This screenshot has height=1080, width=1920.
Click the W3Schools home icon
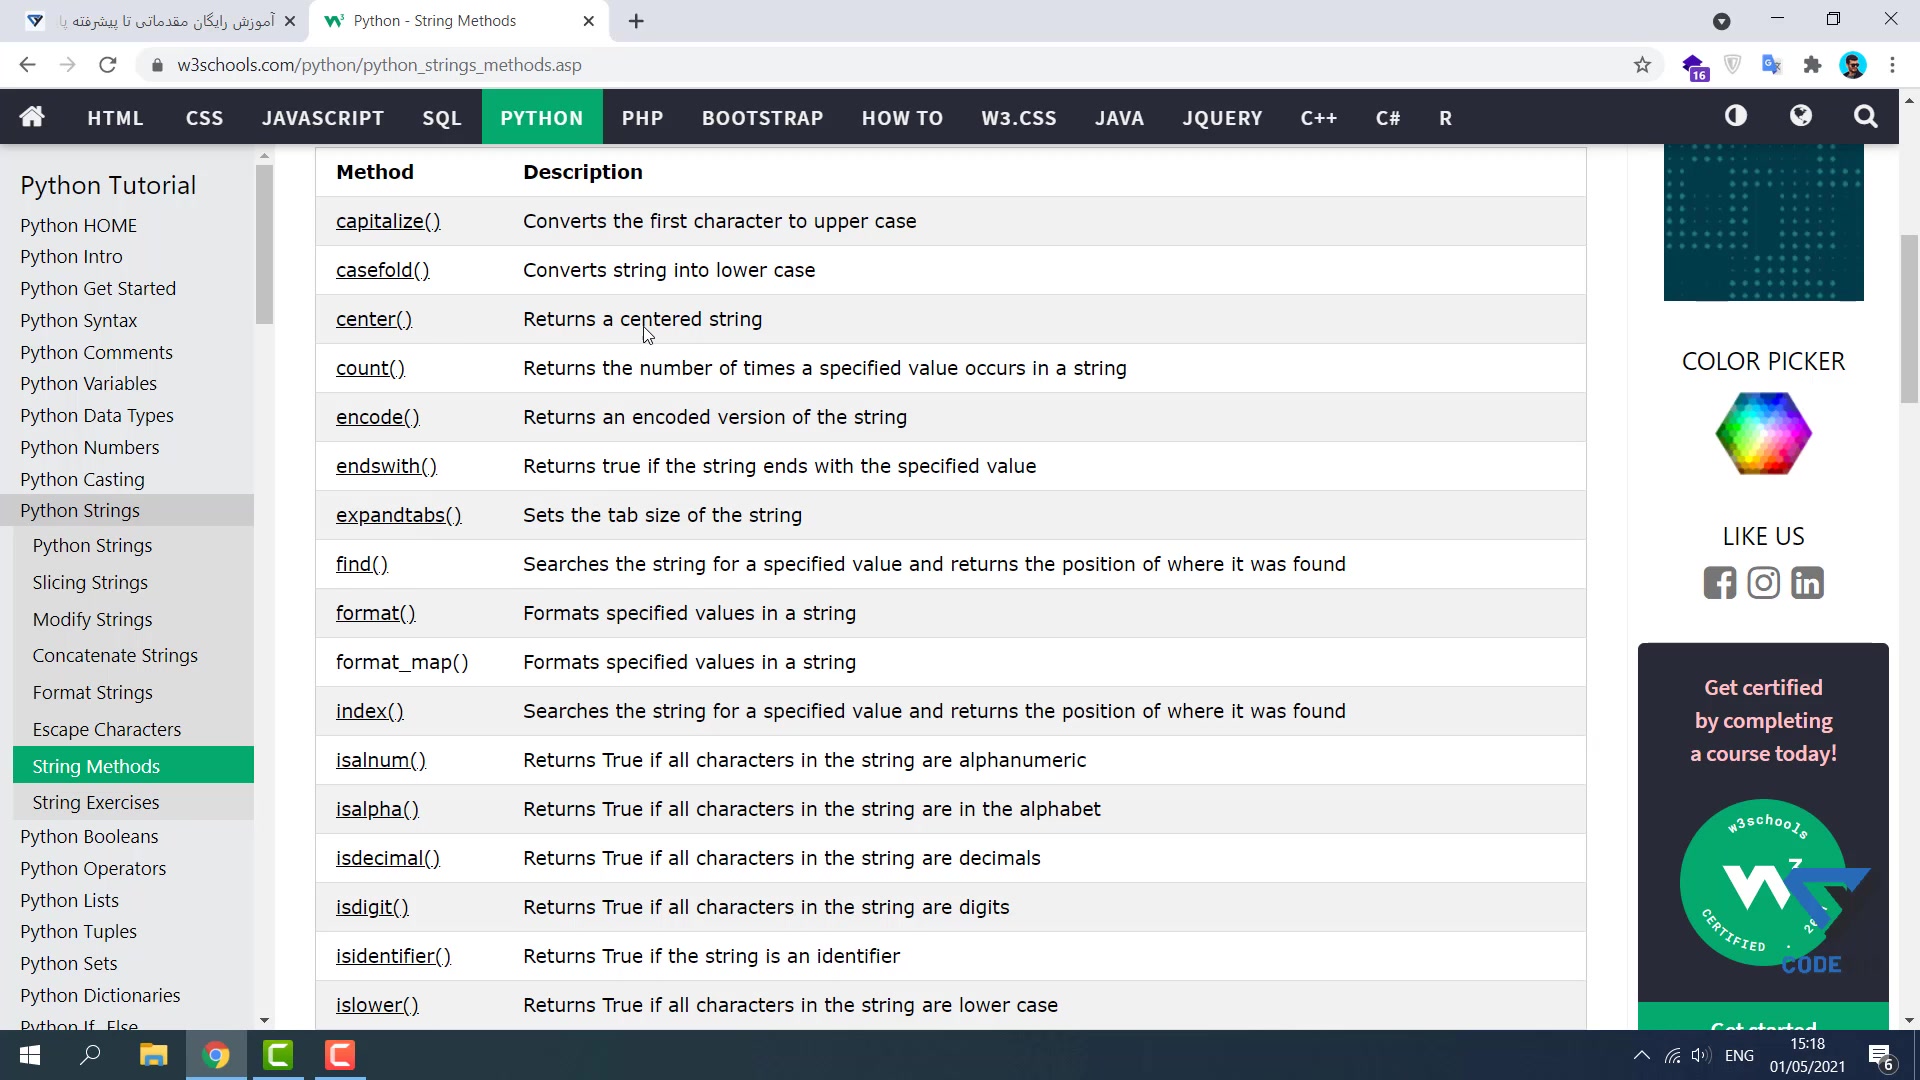click(x=32, y=117)
